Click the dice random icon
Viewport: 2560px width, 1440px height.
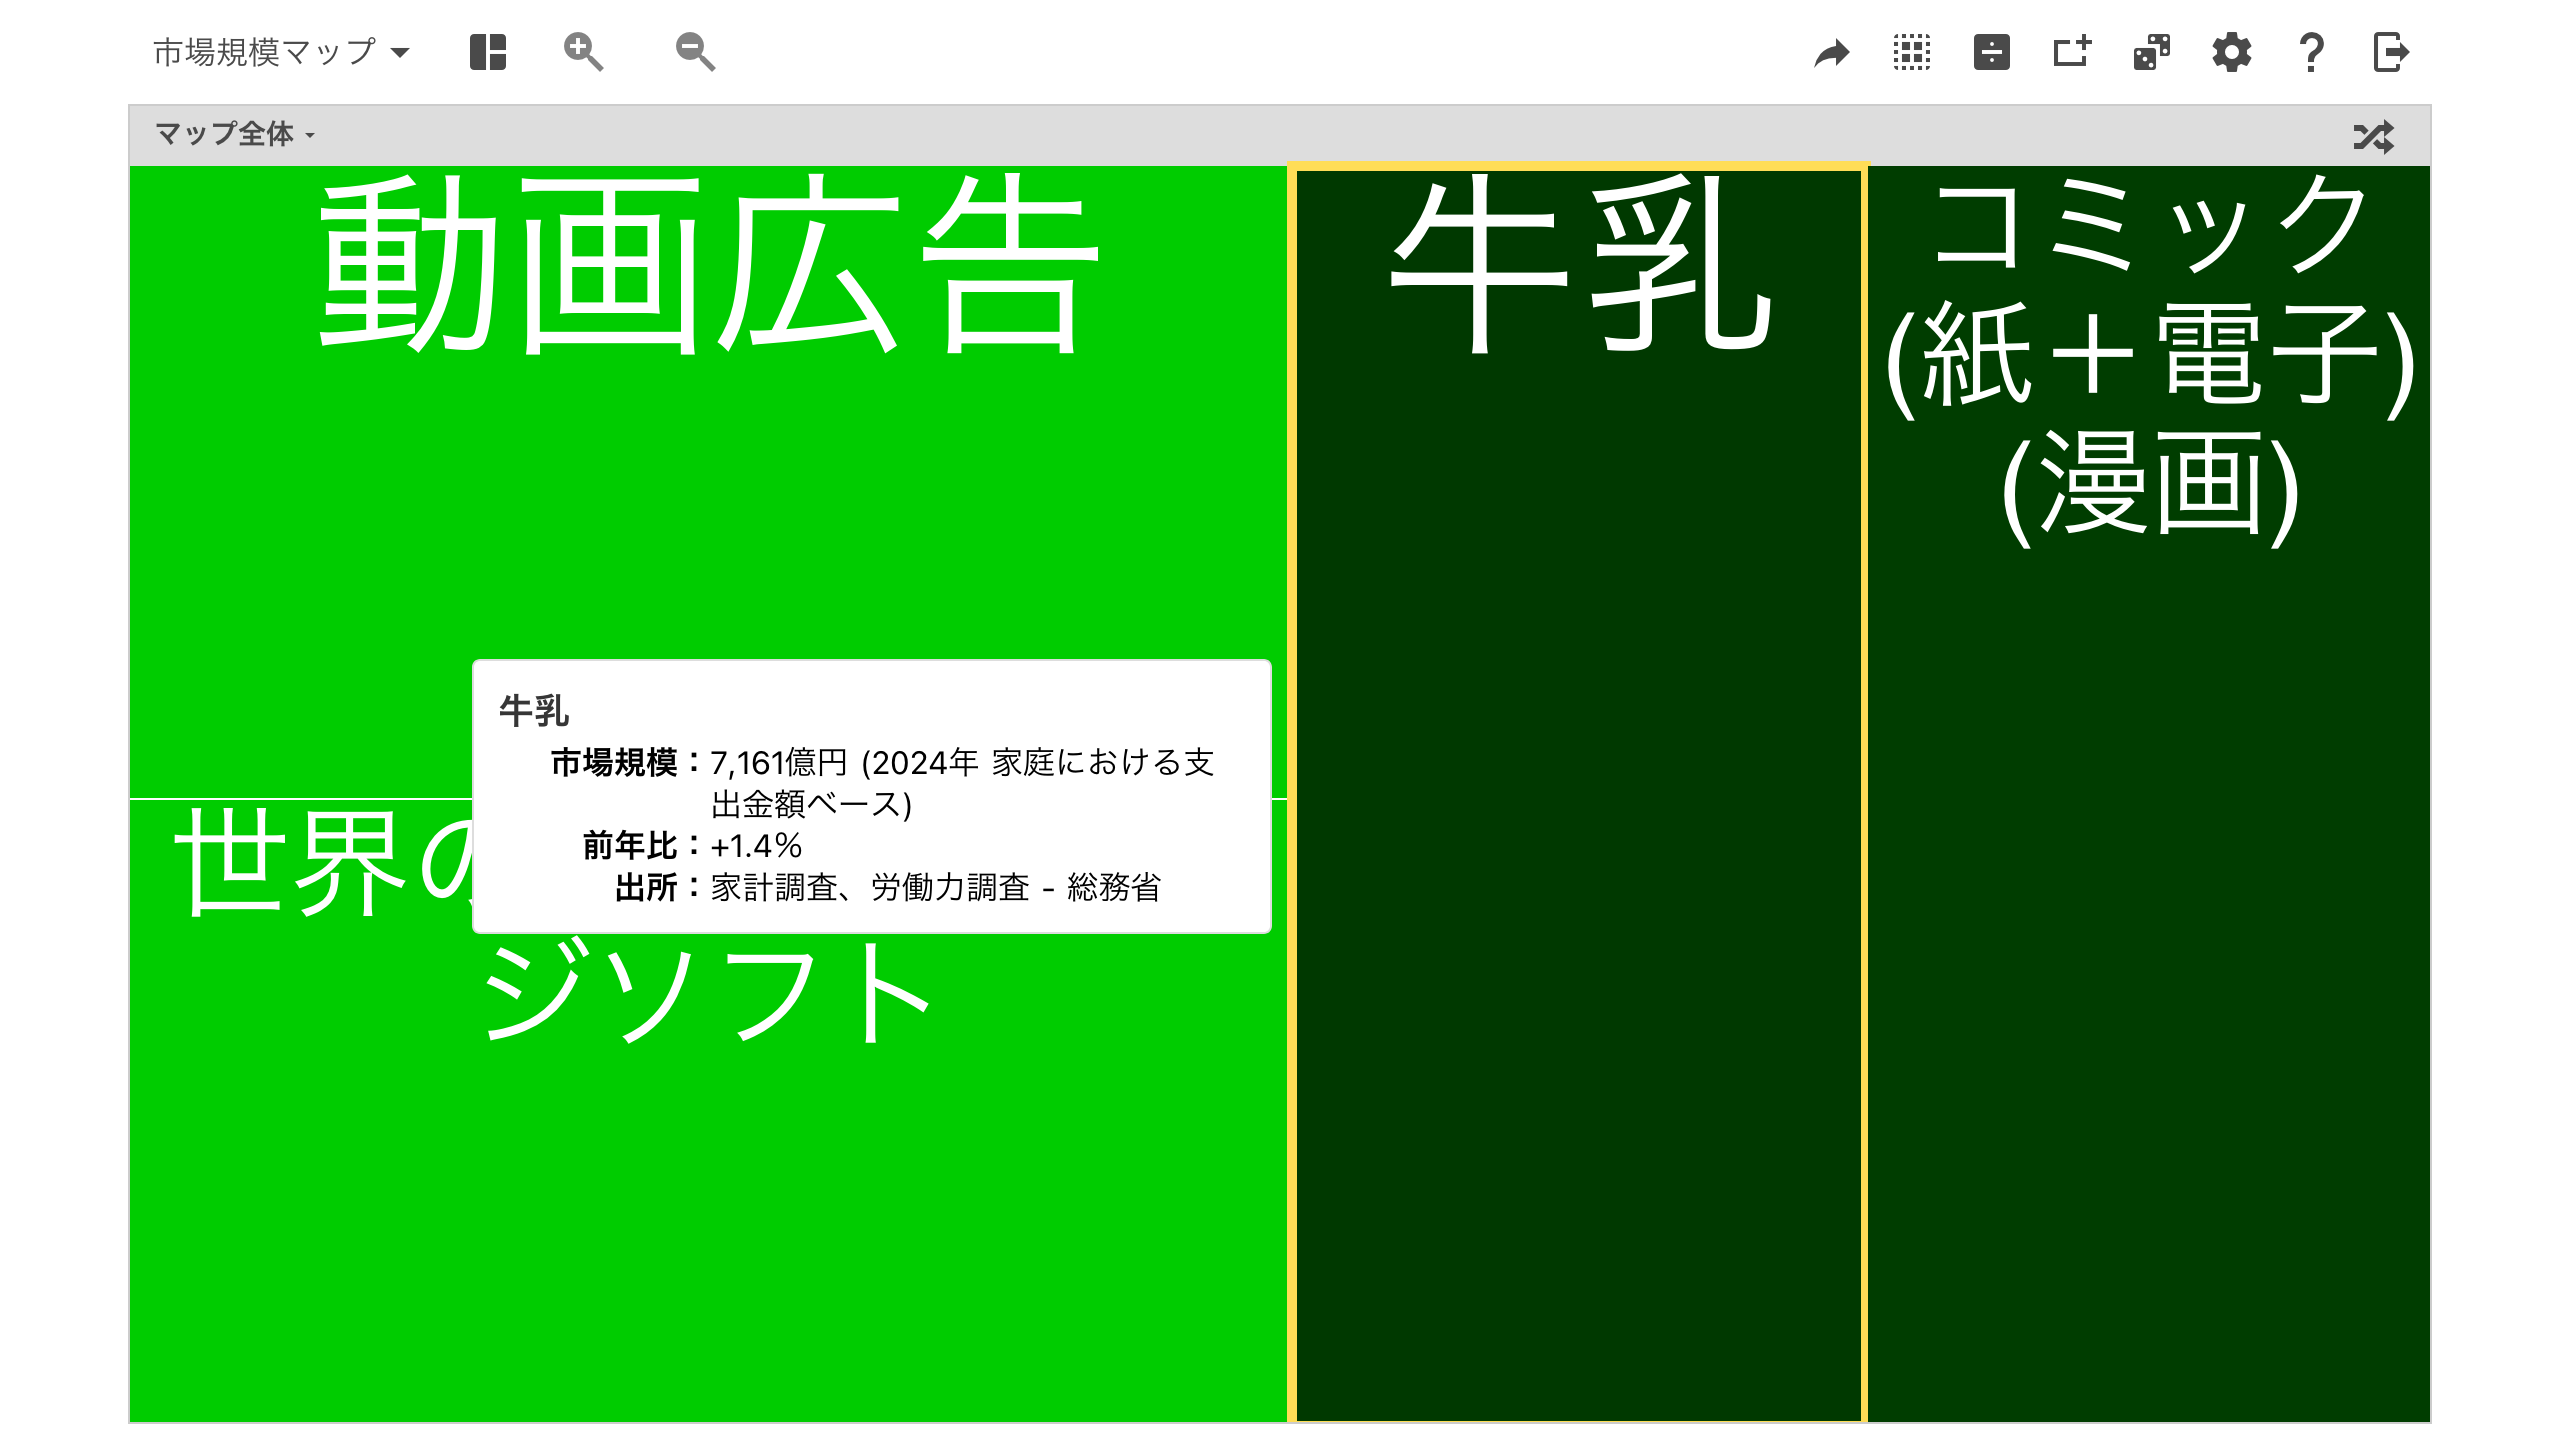pos(2152,52)
